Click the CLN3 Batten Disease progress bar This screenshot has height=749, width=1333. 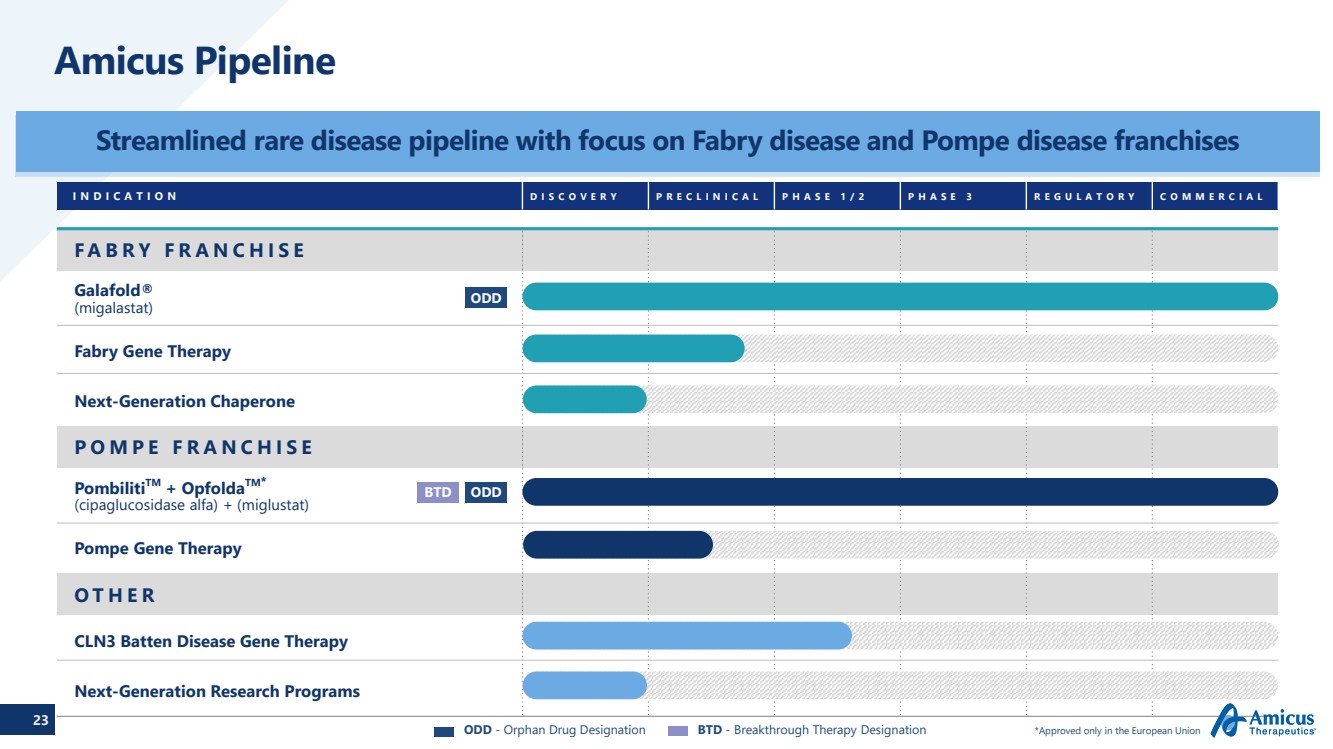pyautogui.click(x=687, y=636)
